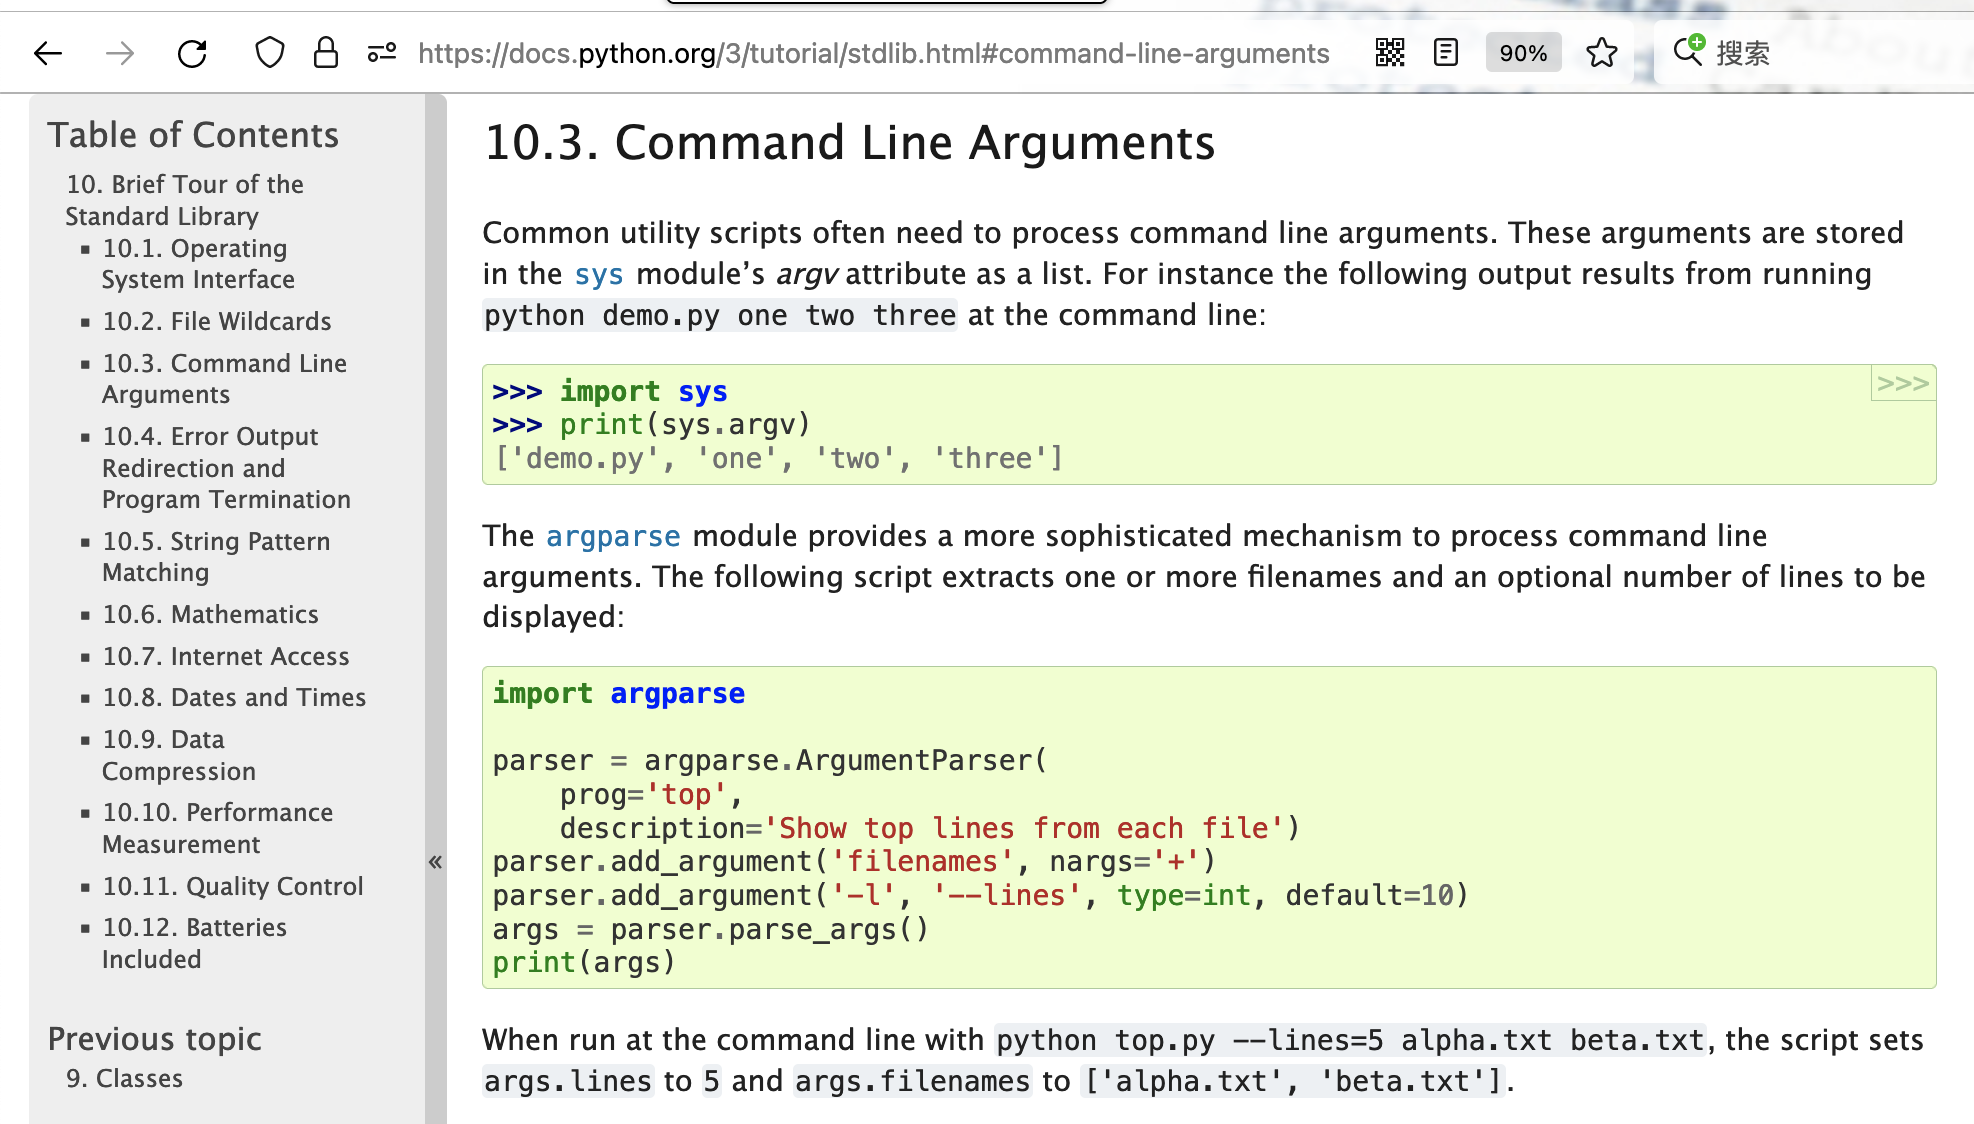The width and height of the screenshot is (1974, 1124).
Task: Click the bookmark star icon
Action: [1600, 53]
